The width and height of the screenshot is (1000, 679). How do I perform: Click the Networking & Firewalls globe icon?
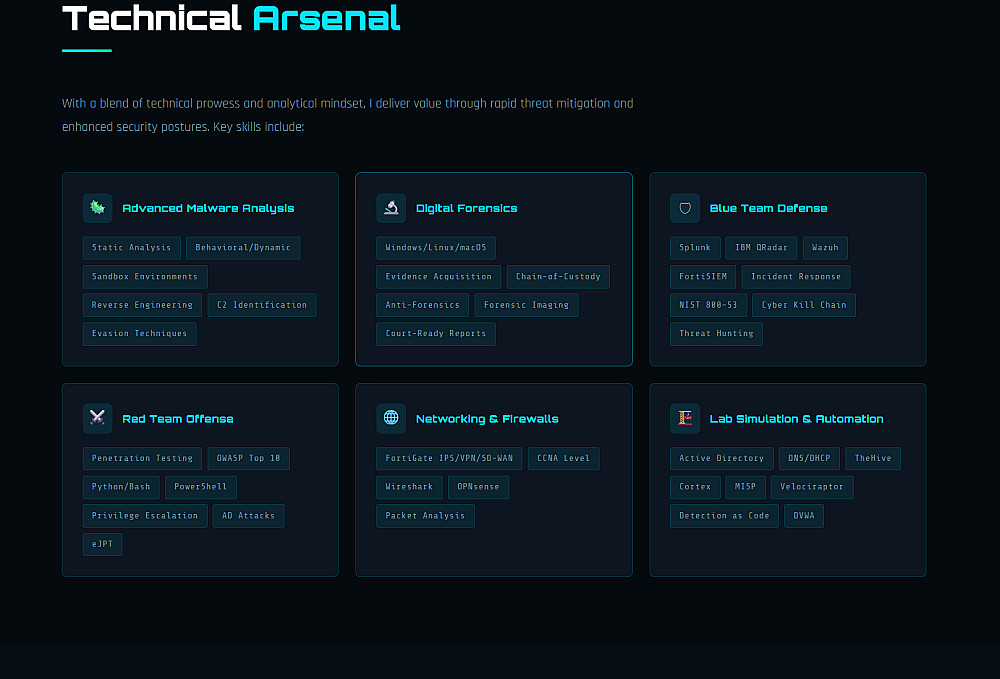pyautogui.click(x=391, y=418)
